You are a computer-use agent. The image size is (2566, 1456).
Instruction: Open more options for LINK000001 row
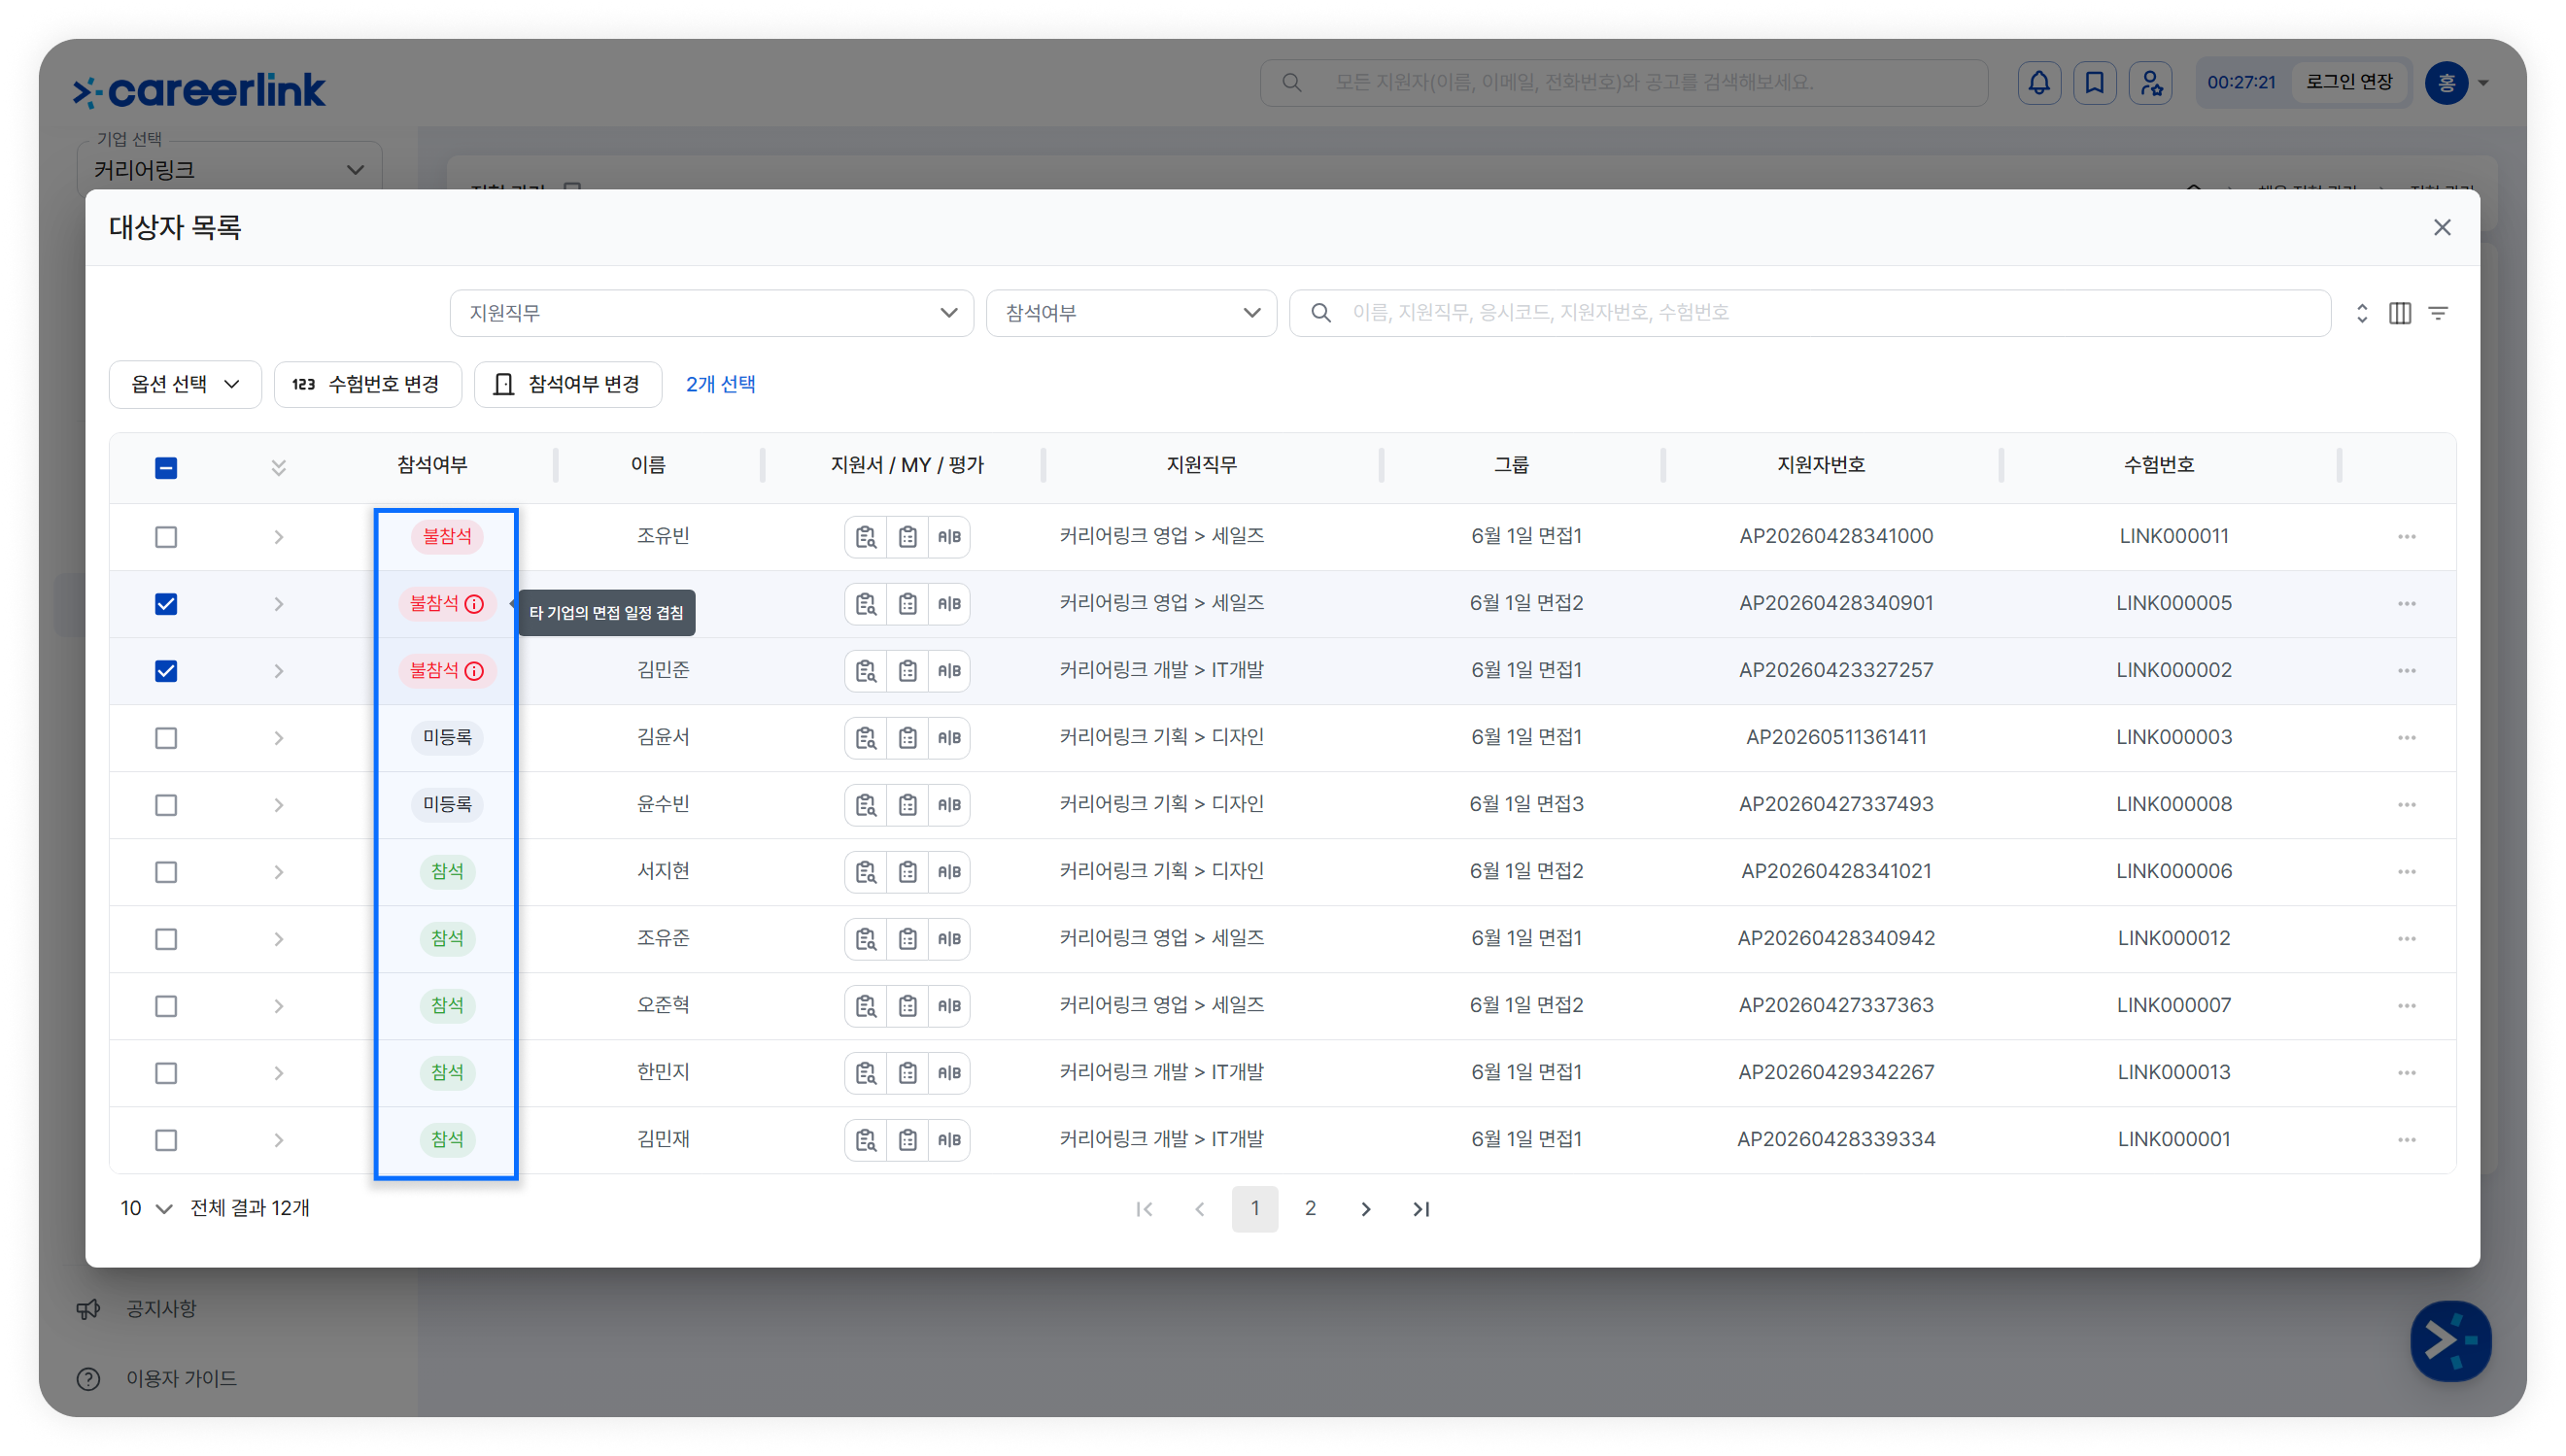click(x=2406, y=1140)
